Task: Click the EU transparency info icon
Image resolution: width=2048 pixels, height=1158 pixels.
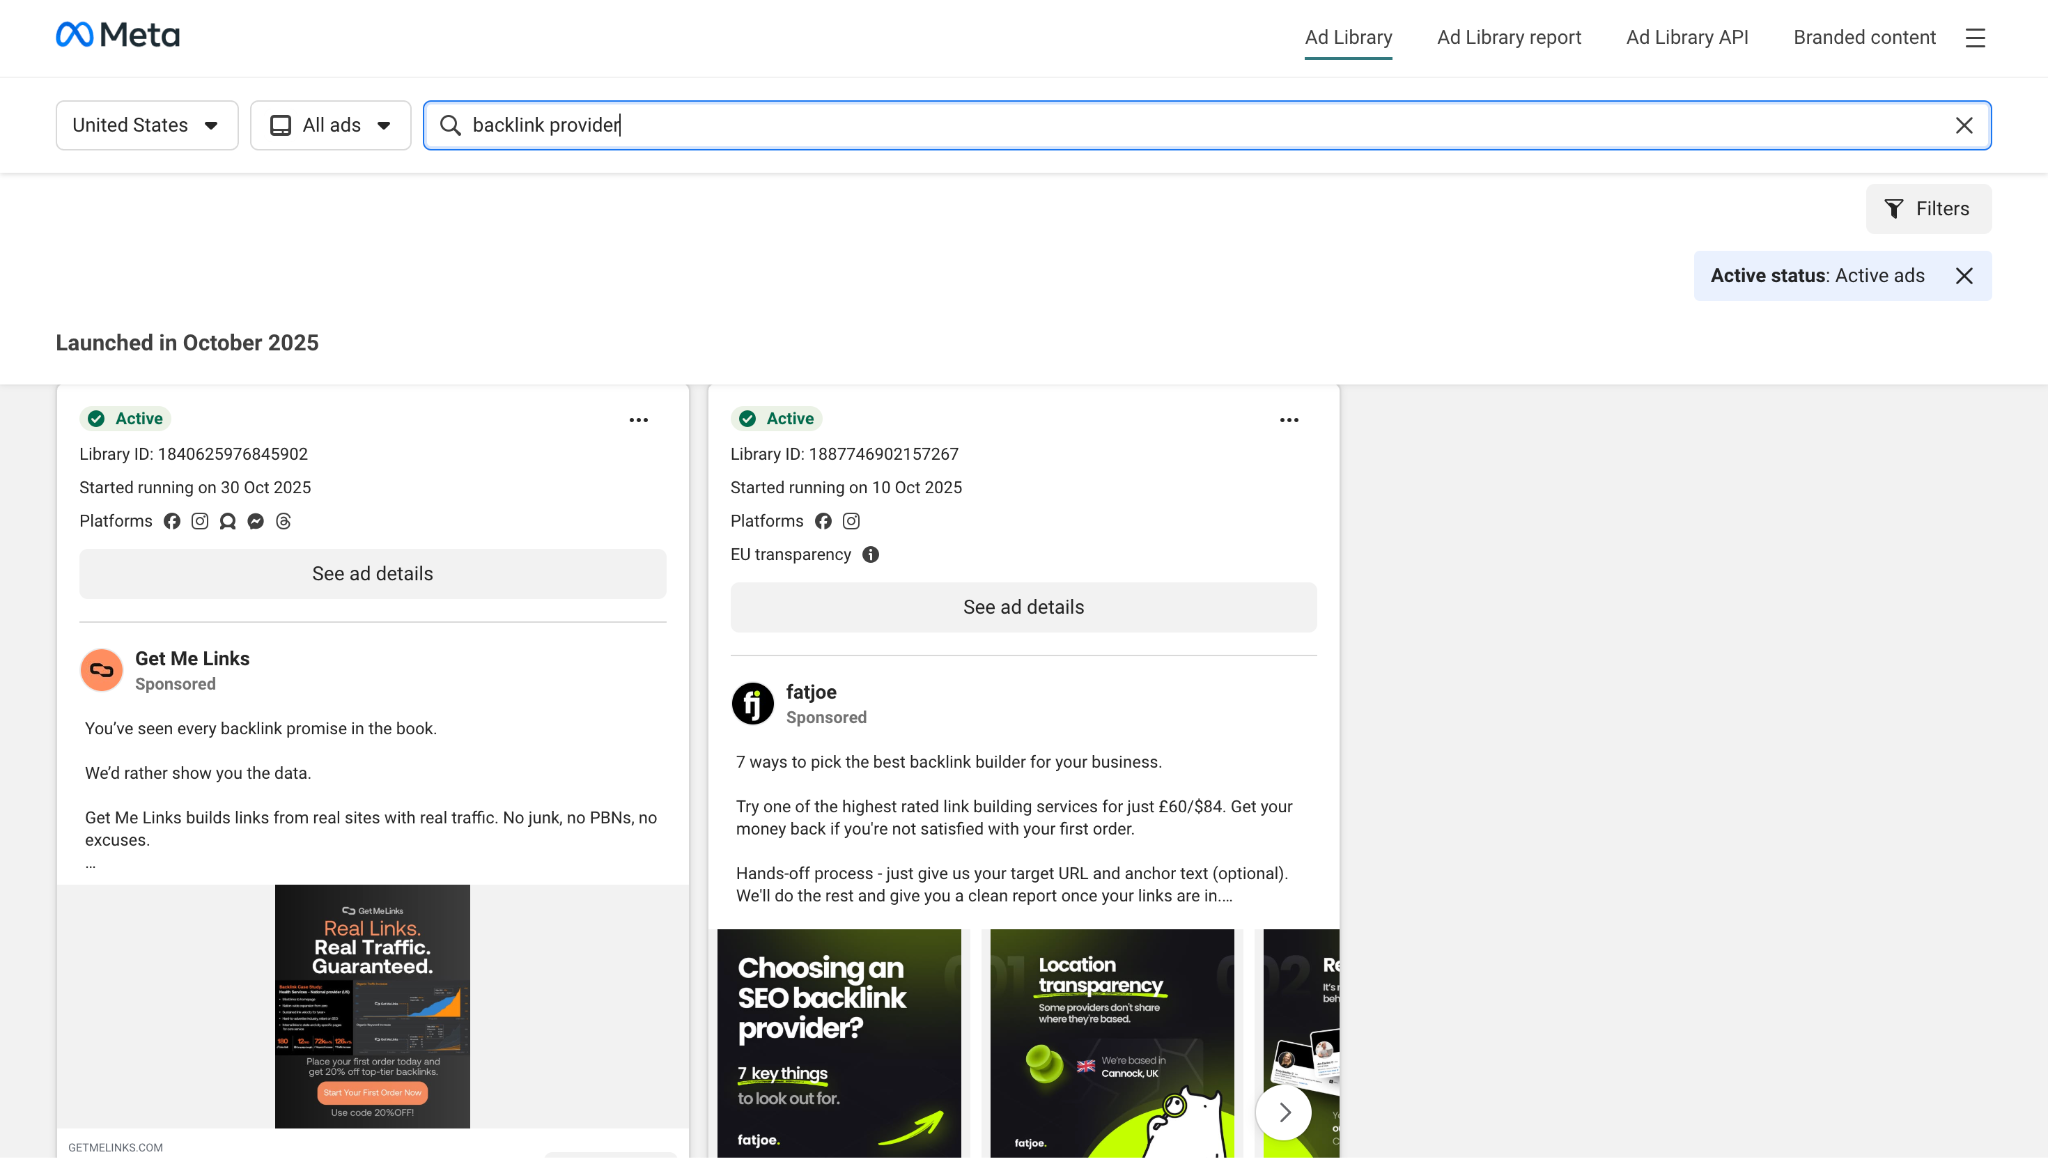Action: [x=871, y=555]
